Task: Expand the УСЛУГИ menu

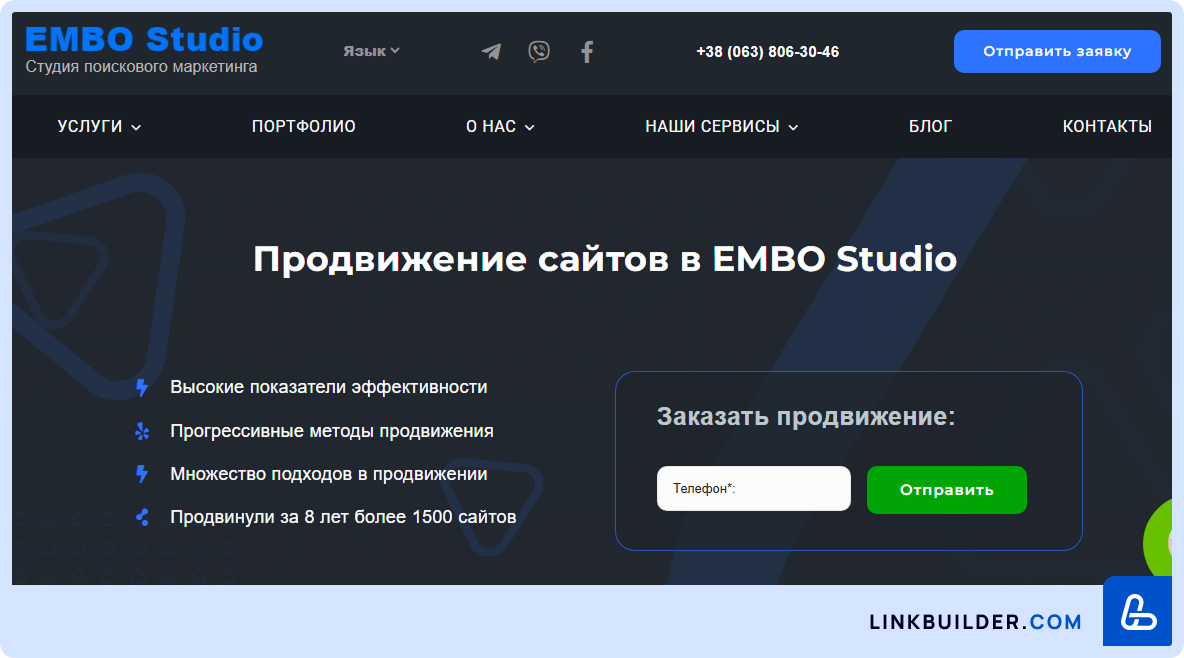Action: [x=99, y=127]
